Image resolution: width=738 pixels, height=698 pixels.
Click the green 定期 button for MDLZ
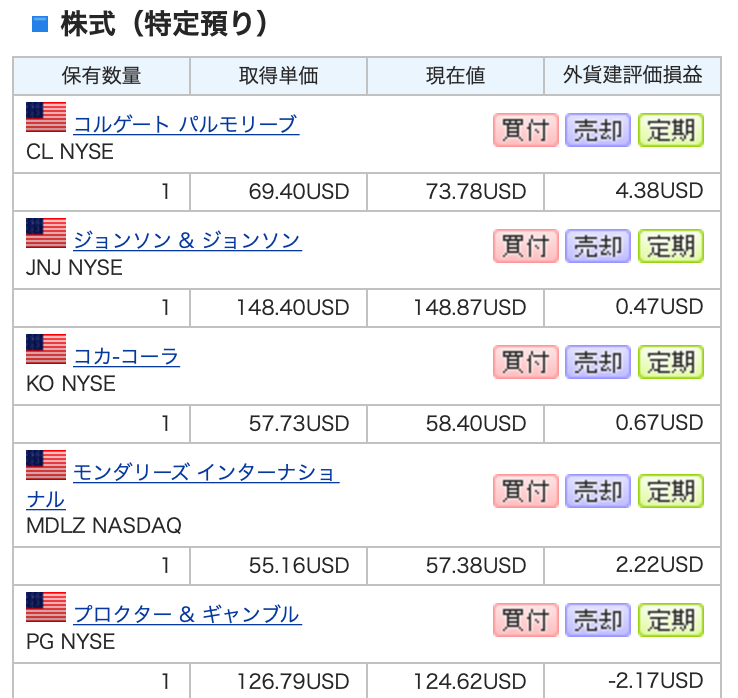click(x=671, y=491)
